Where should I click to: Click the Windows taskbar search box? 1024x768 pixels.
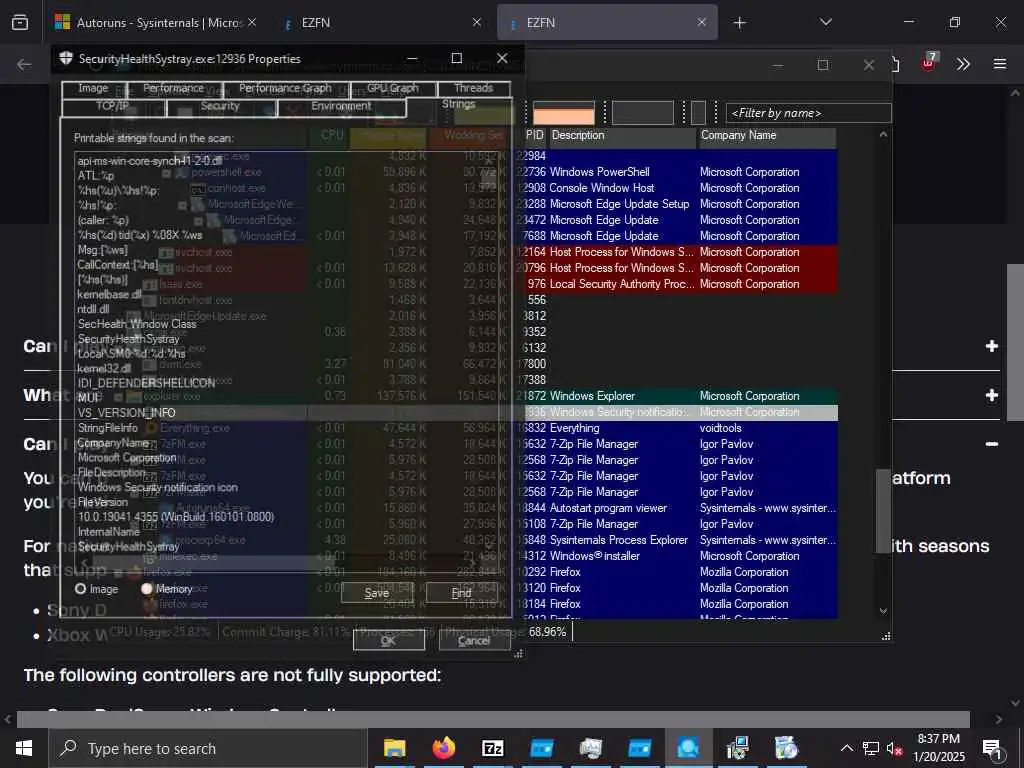(208, 748)
